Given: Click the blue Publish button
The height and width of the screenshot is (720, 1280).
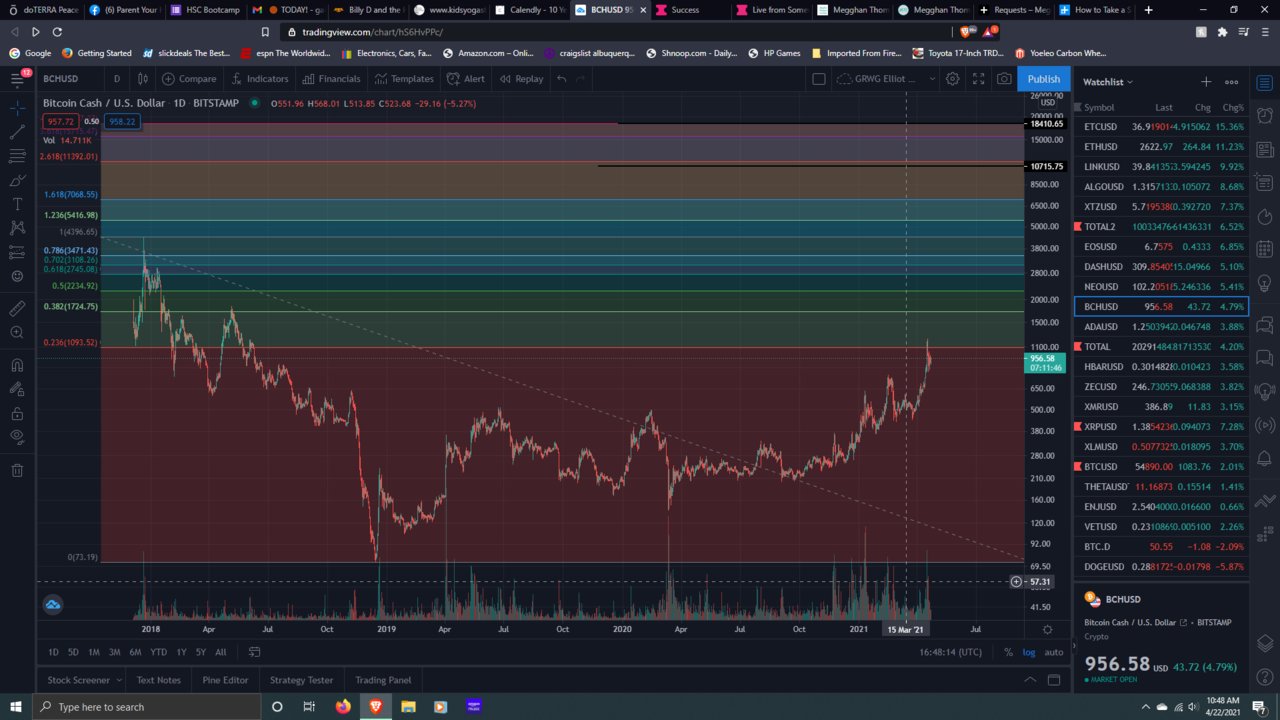Looking at the screenshot, I should click(x=1044, y=79).
